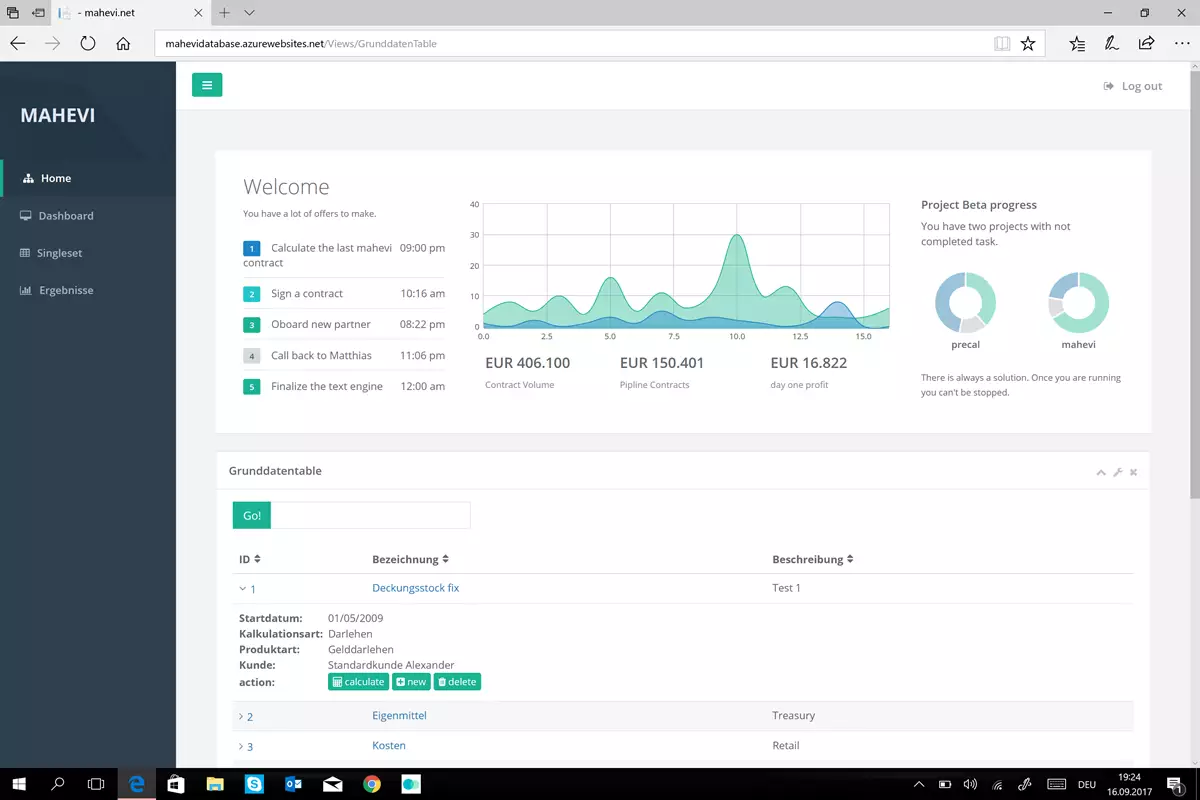Add page to favorites with star icon

(1028, 44)
